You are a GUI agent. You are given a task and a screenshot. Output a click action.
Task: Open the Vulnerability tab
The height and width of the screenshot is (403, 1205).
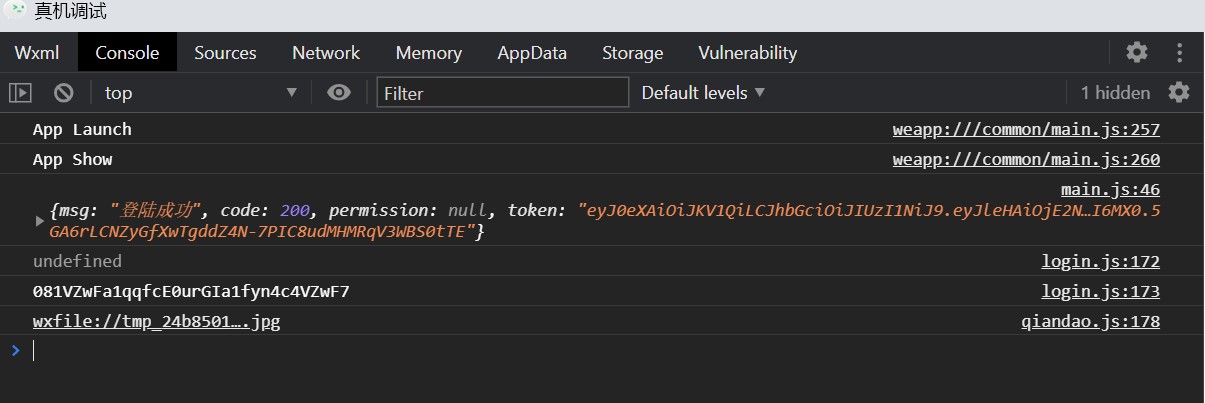[747, 53]
